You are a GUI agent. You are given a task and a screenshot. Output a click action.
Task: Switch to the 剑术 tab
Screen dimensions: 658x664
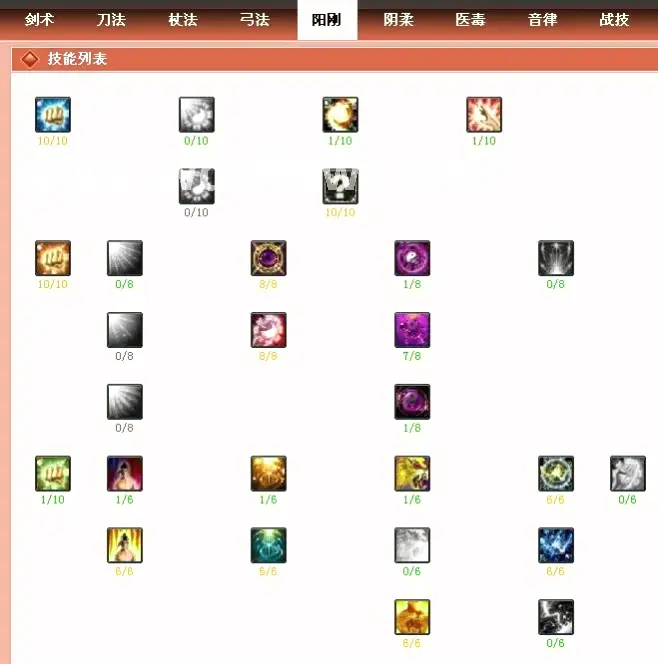39,20
